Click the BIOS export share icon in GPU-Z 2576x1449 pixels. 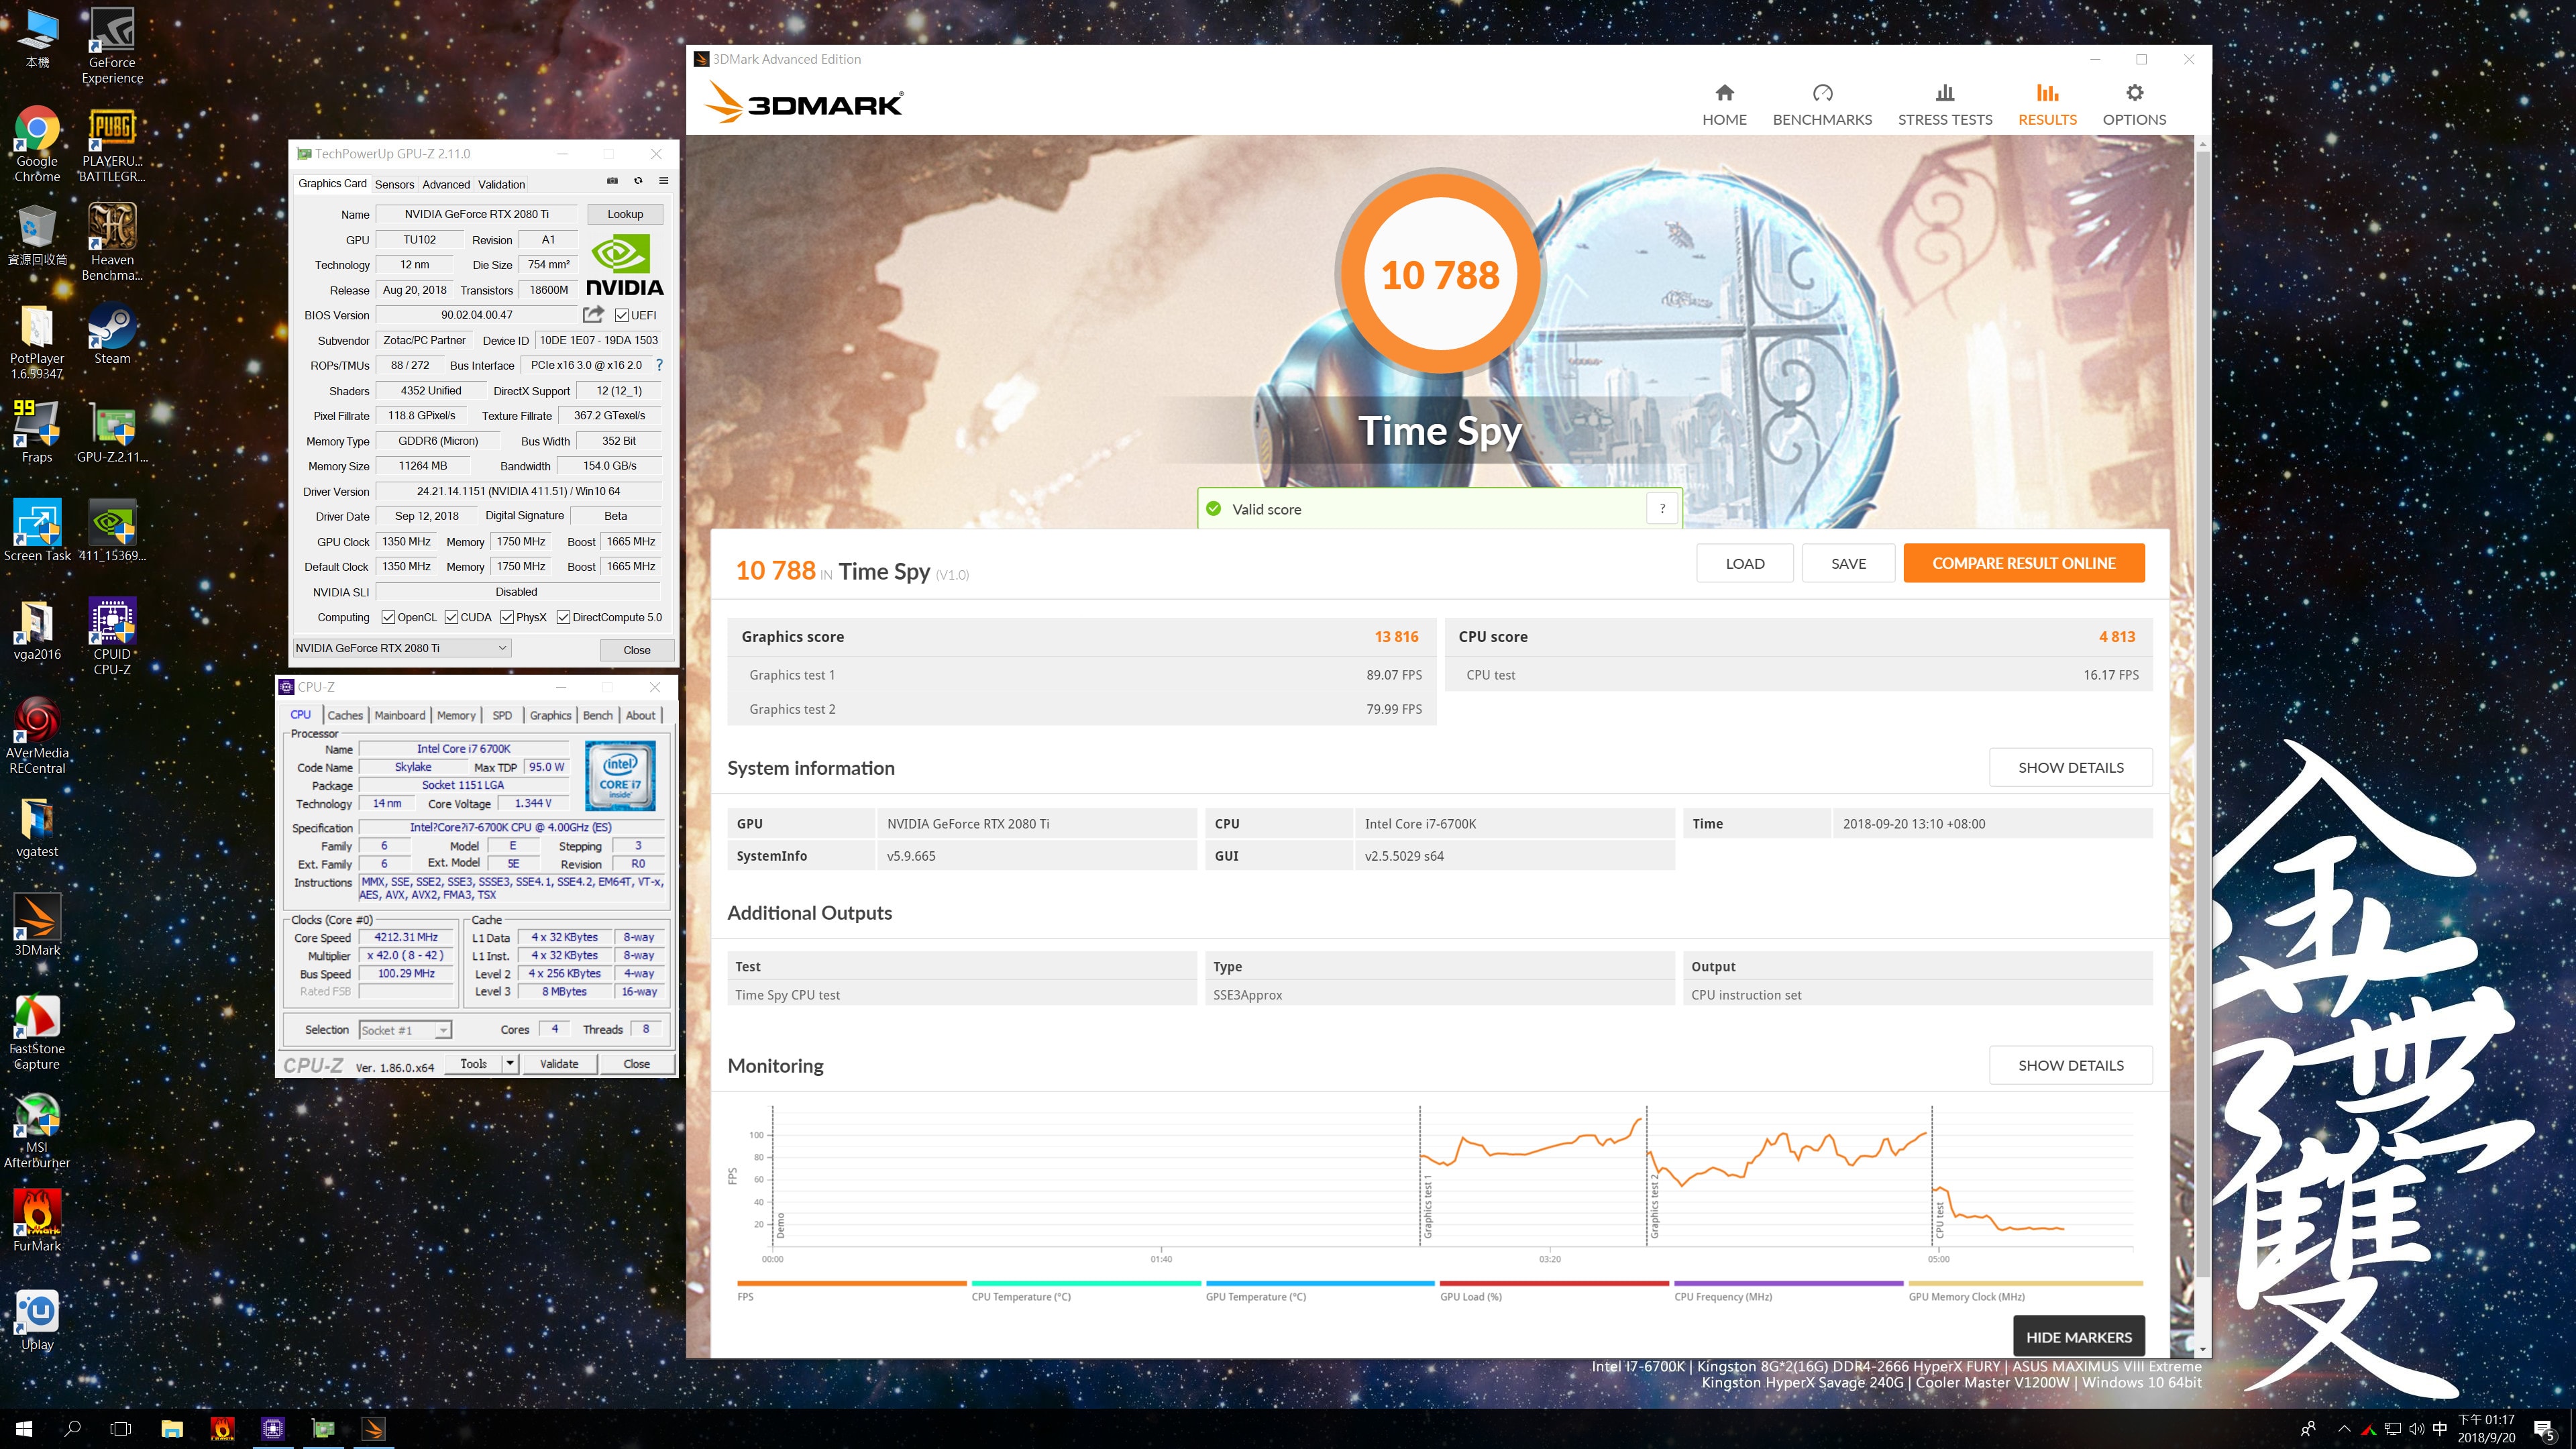click(593, 314)
